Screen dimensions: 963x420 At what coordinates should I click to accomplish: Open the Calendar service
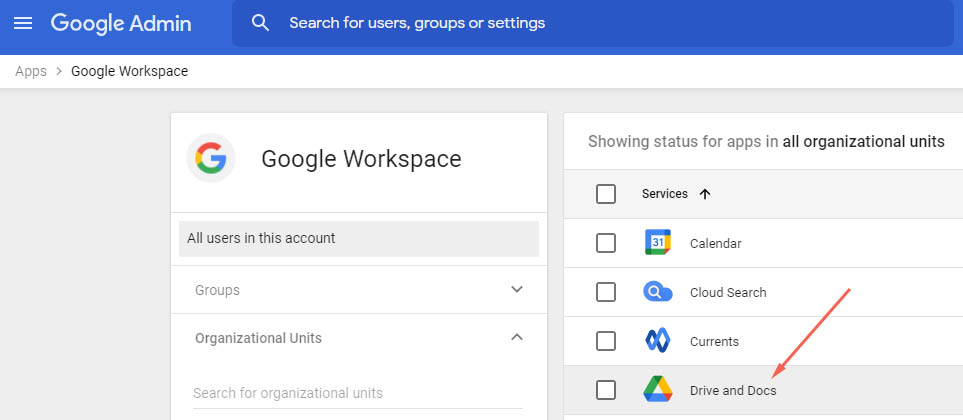click(715, 244)
